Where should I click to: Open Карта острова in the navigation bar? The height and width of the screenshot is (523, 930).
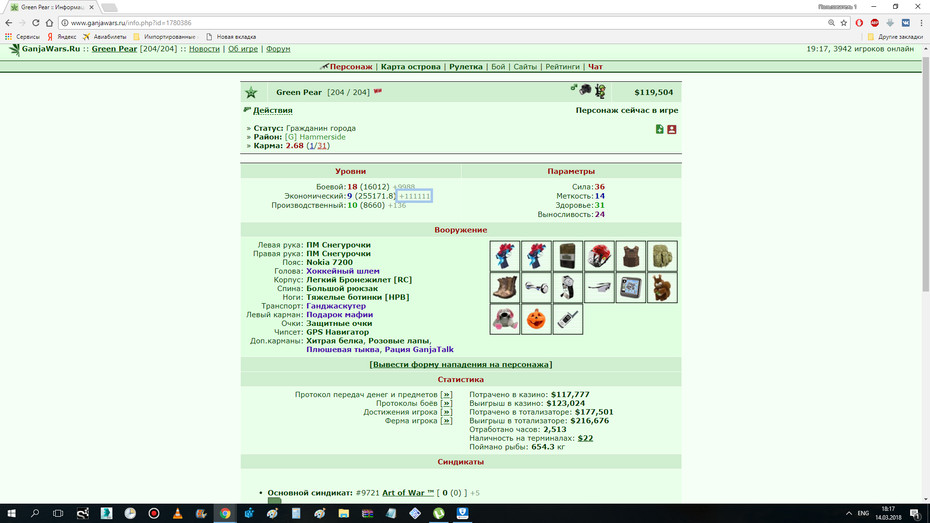click(x=410, y=66)
